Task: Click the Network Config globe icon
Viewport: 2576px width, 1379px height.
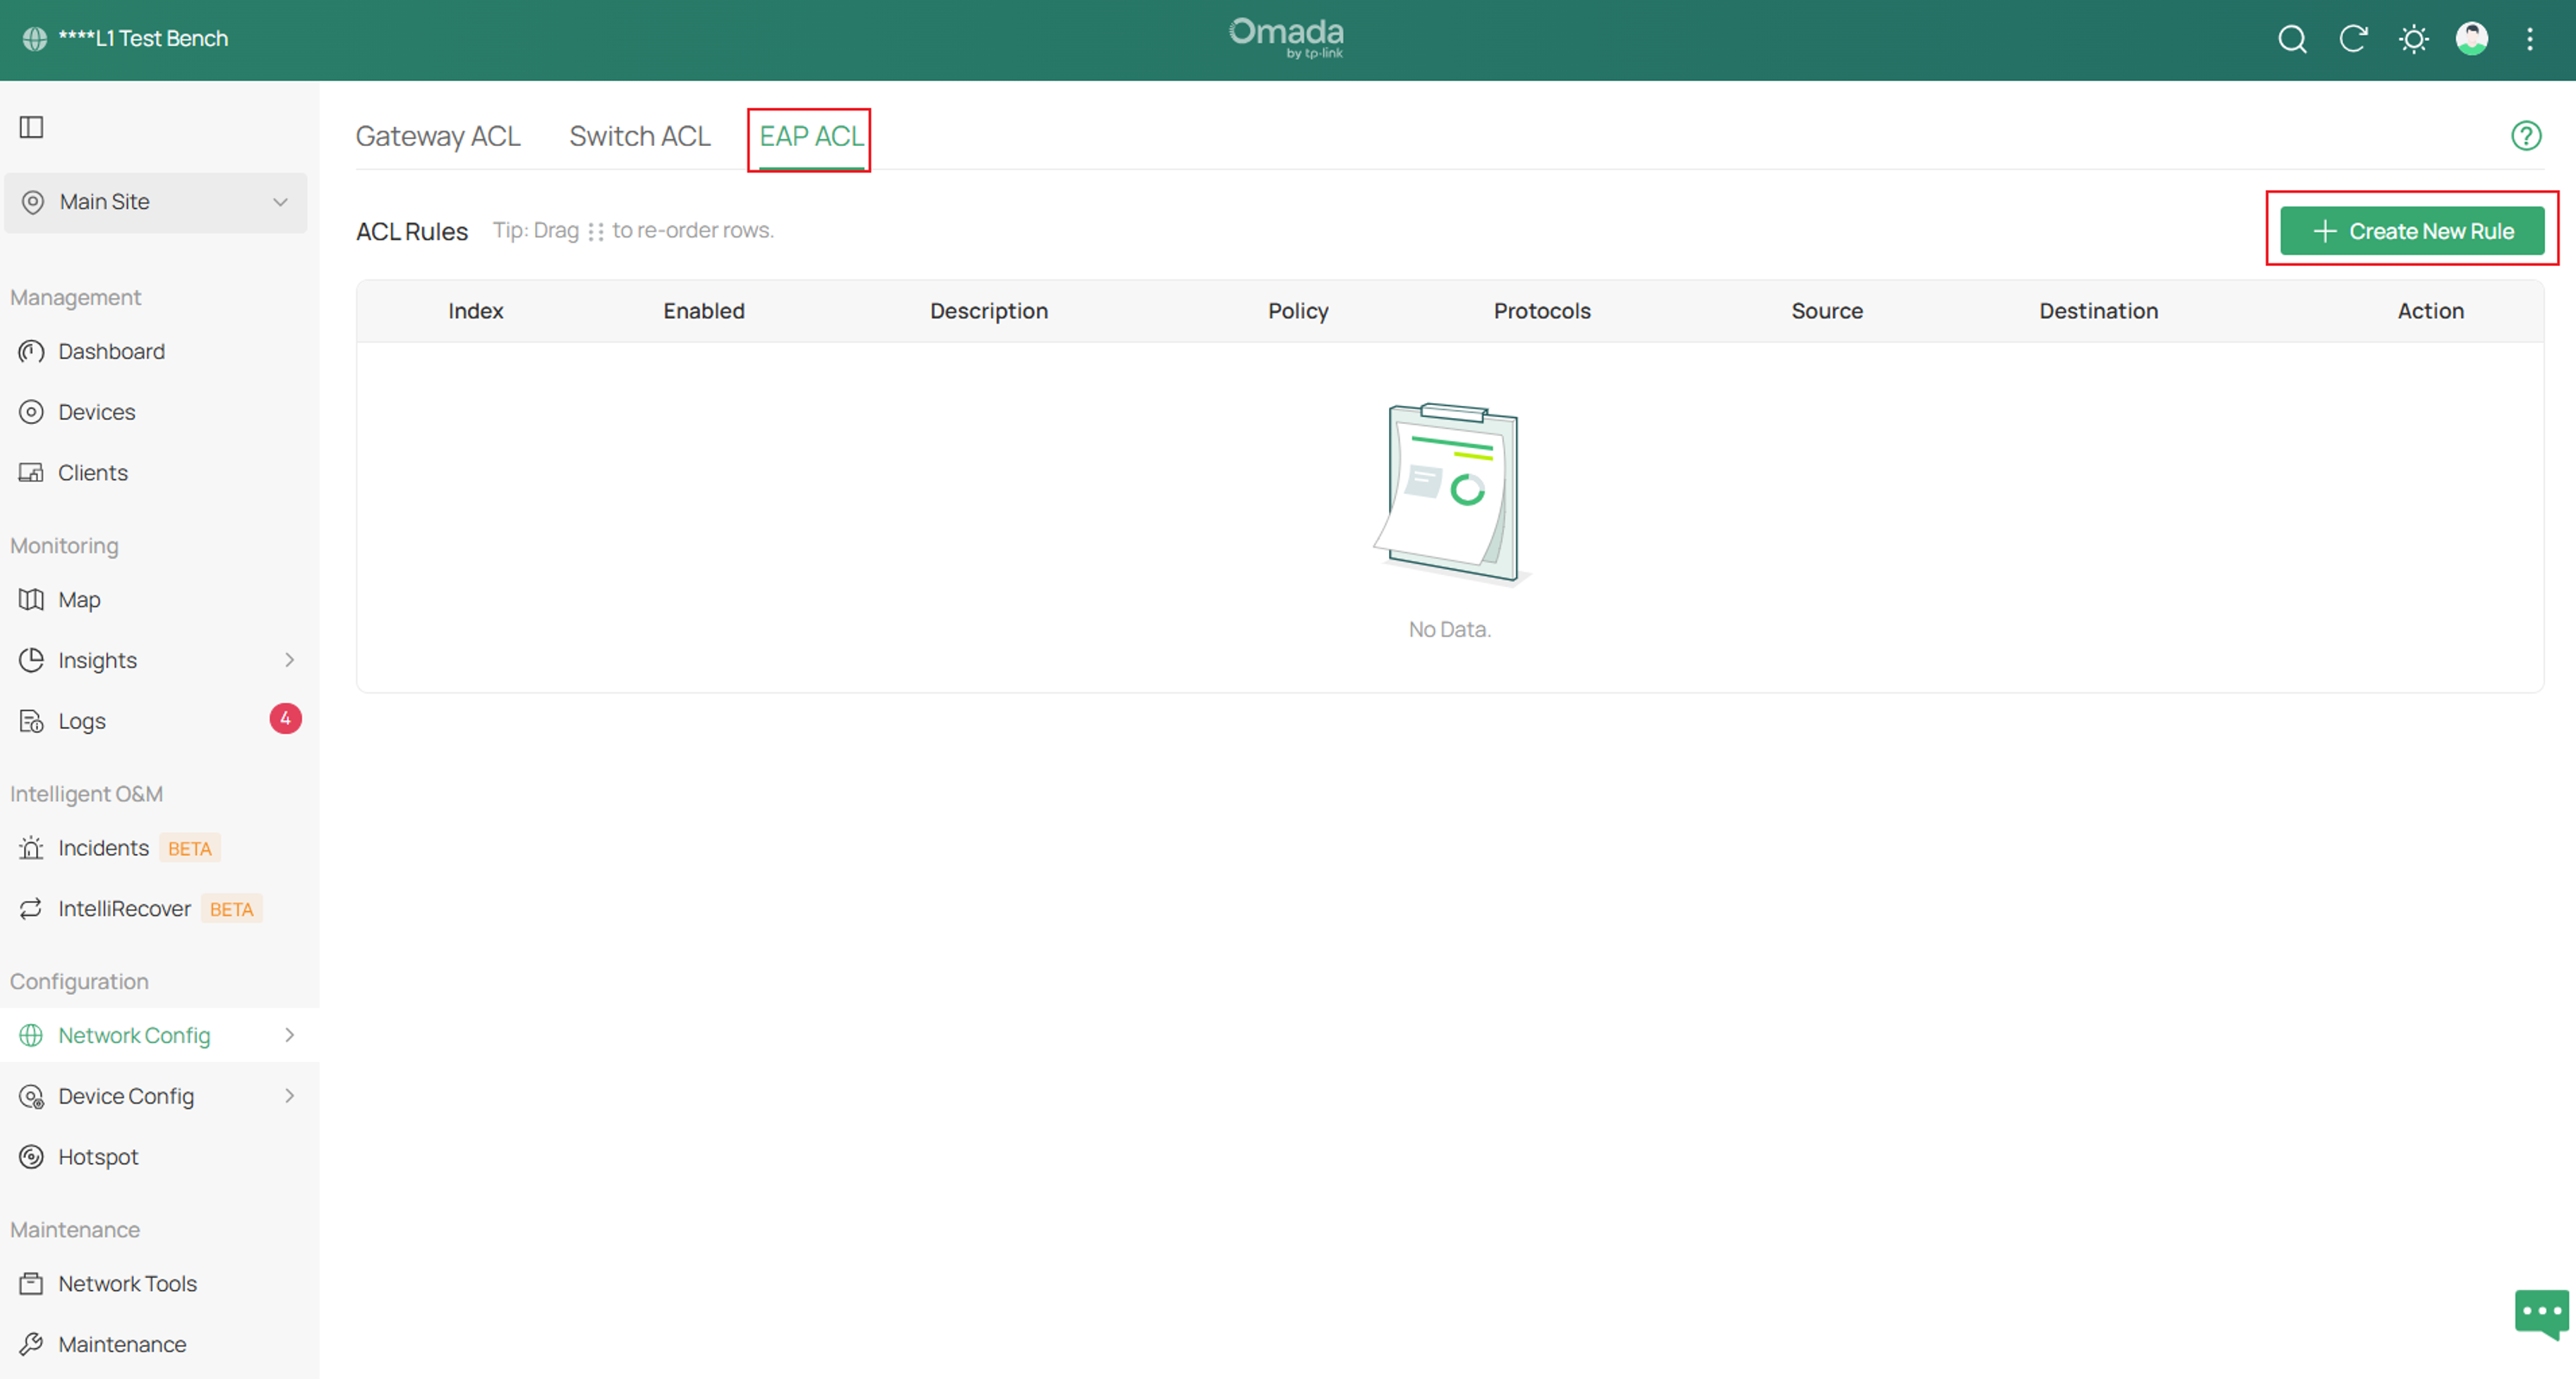Action: (x=32, y=1035)
